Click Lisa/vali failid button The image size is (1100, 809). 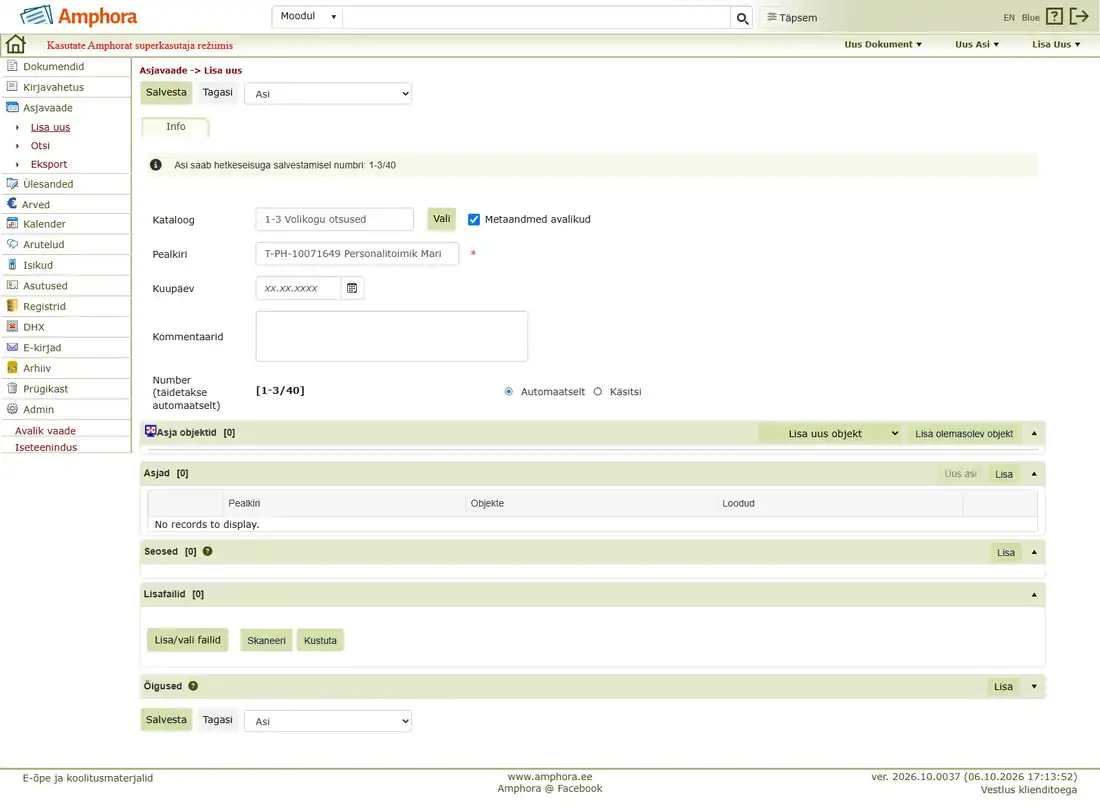pos(187,640)
